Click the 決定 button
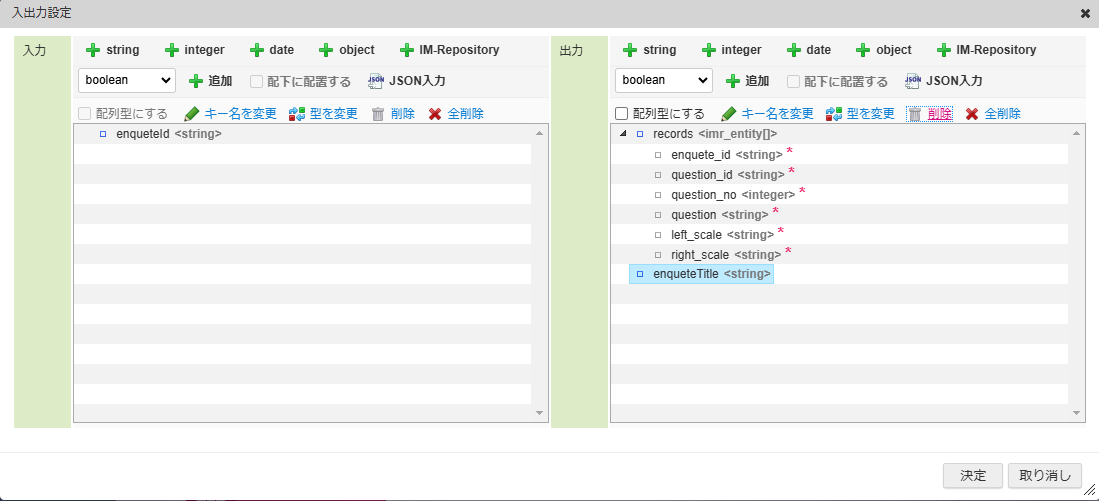 [x=973, y=476]
